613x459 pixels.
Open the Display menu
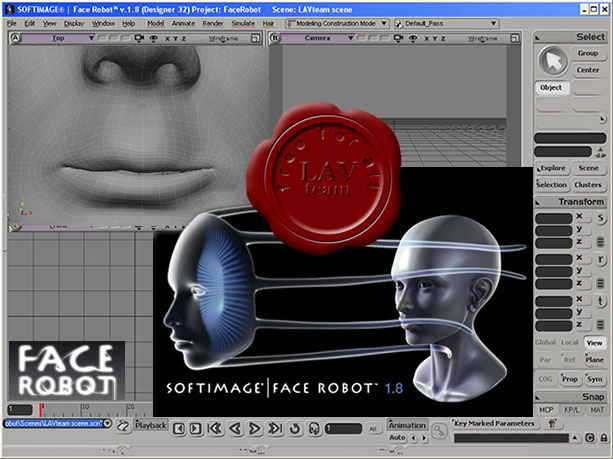point(74,23)
